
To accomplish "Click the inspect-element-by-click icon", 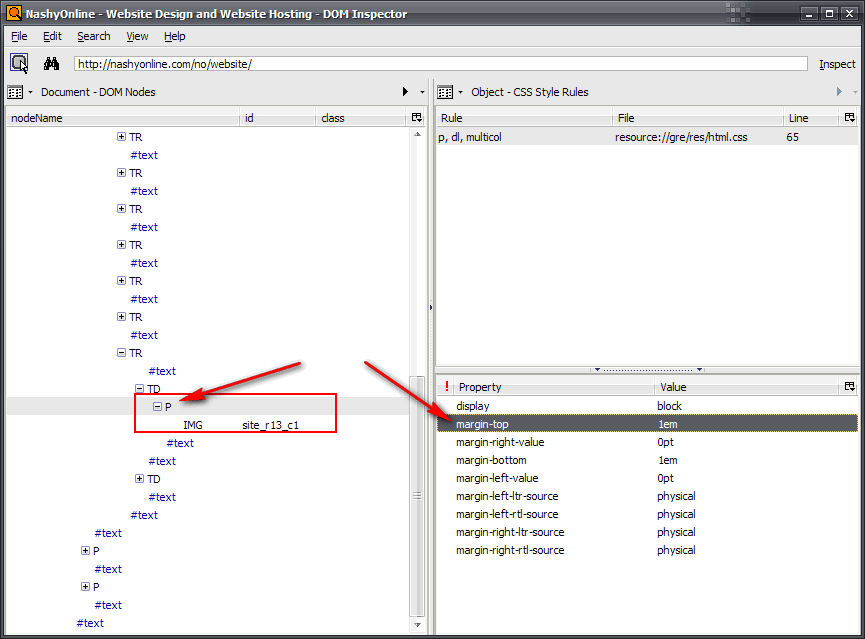I will click(18, 62).
